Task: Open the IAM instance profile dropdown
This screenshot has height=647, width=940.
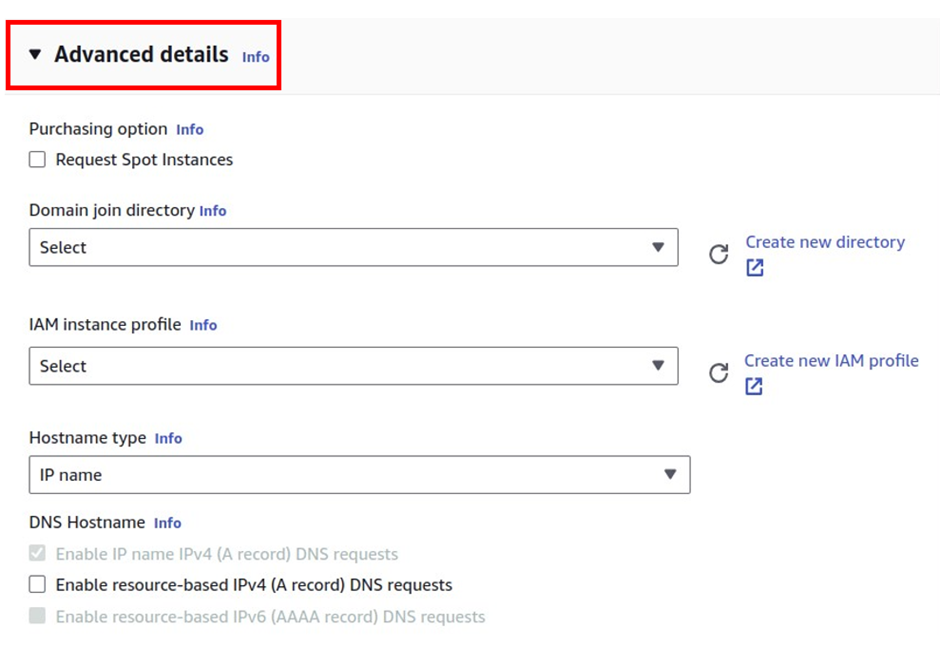Action: pyautogui.click(x=354, y=366)
